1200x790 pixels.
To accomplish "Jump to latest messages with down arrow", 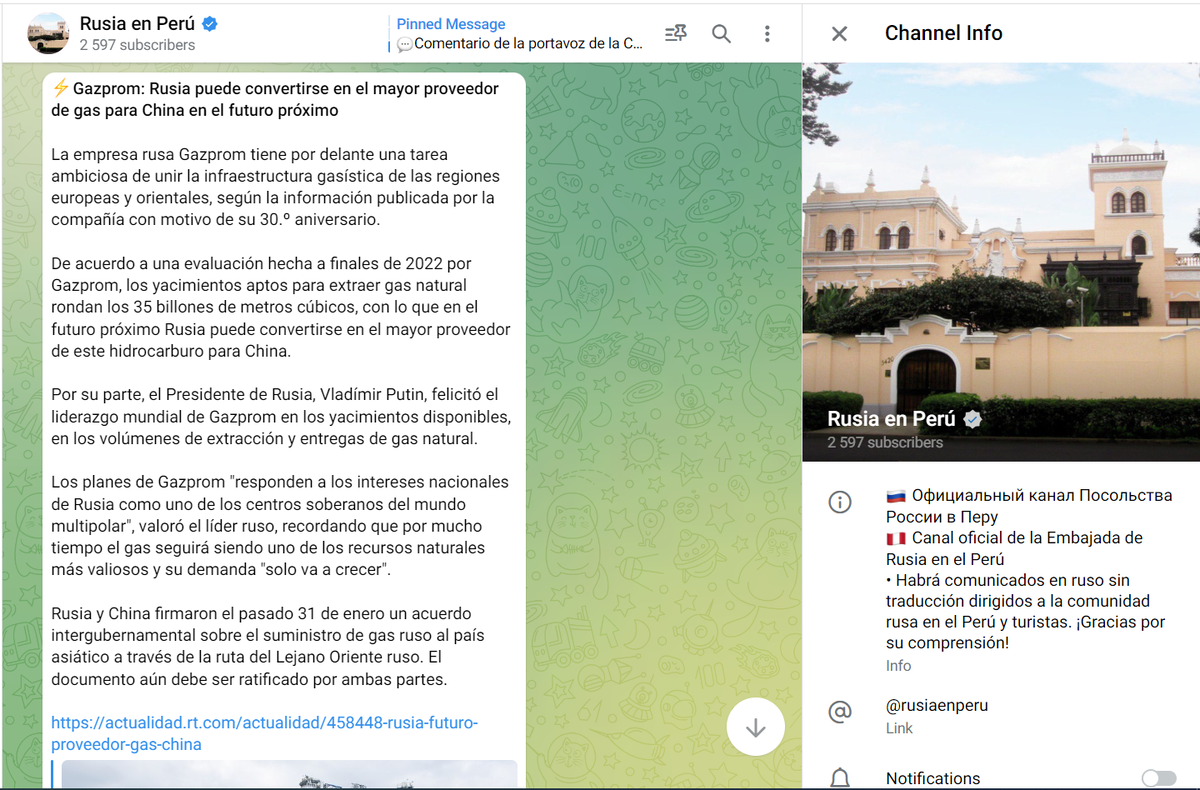I will tap(756, 727).
